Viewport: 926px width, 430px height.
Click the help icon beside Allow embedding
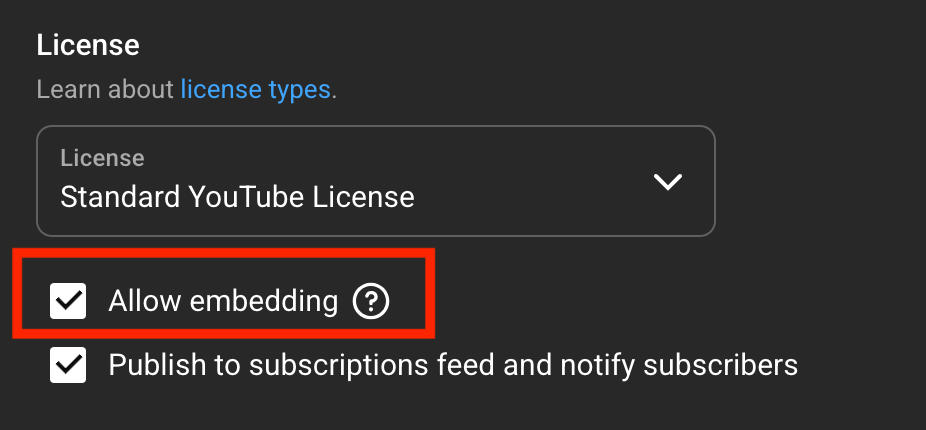pos(371,300)
